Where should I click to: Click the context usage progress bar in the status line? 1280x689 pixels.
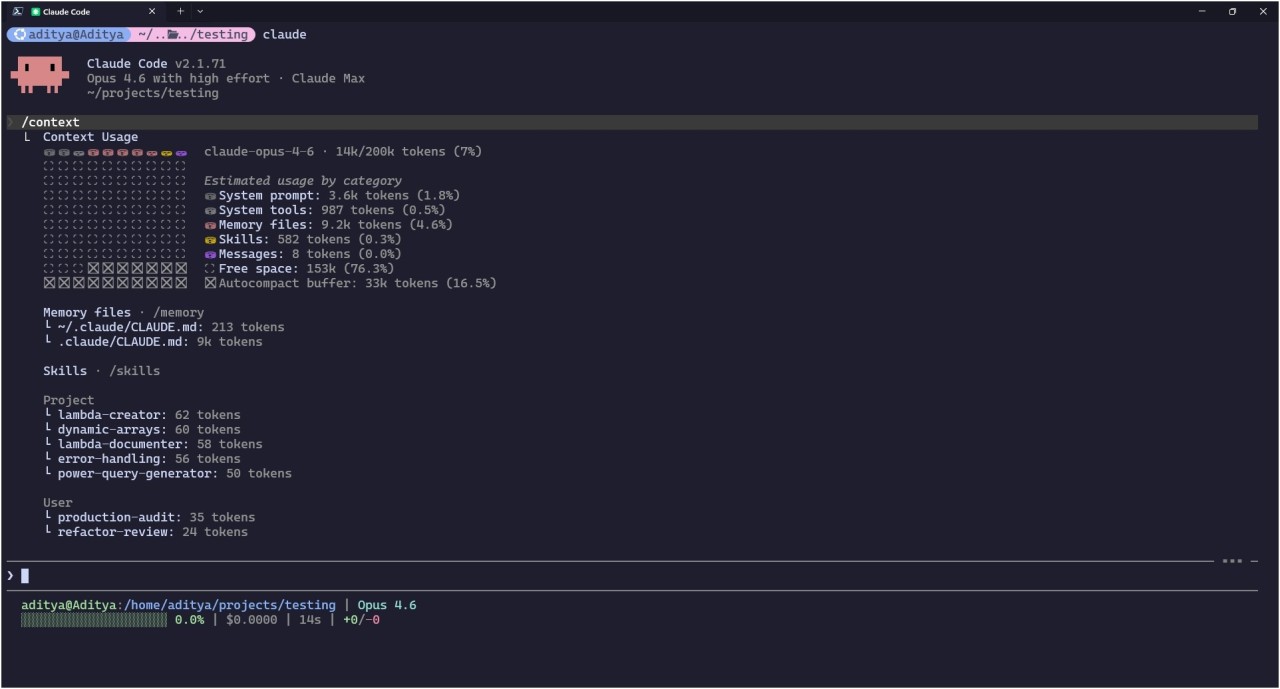pos(94,620)
